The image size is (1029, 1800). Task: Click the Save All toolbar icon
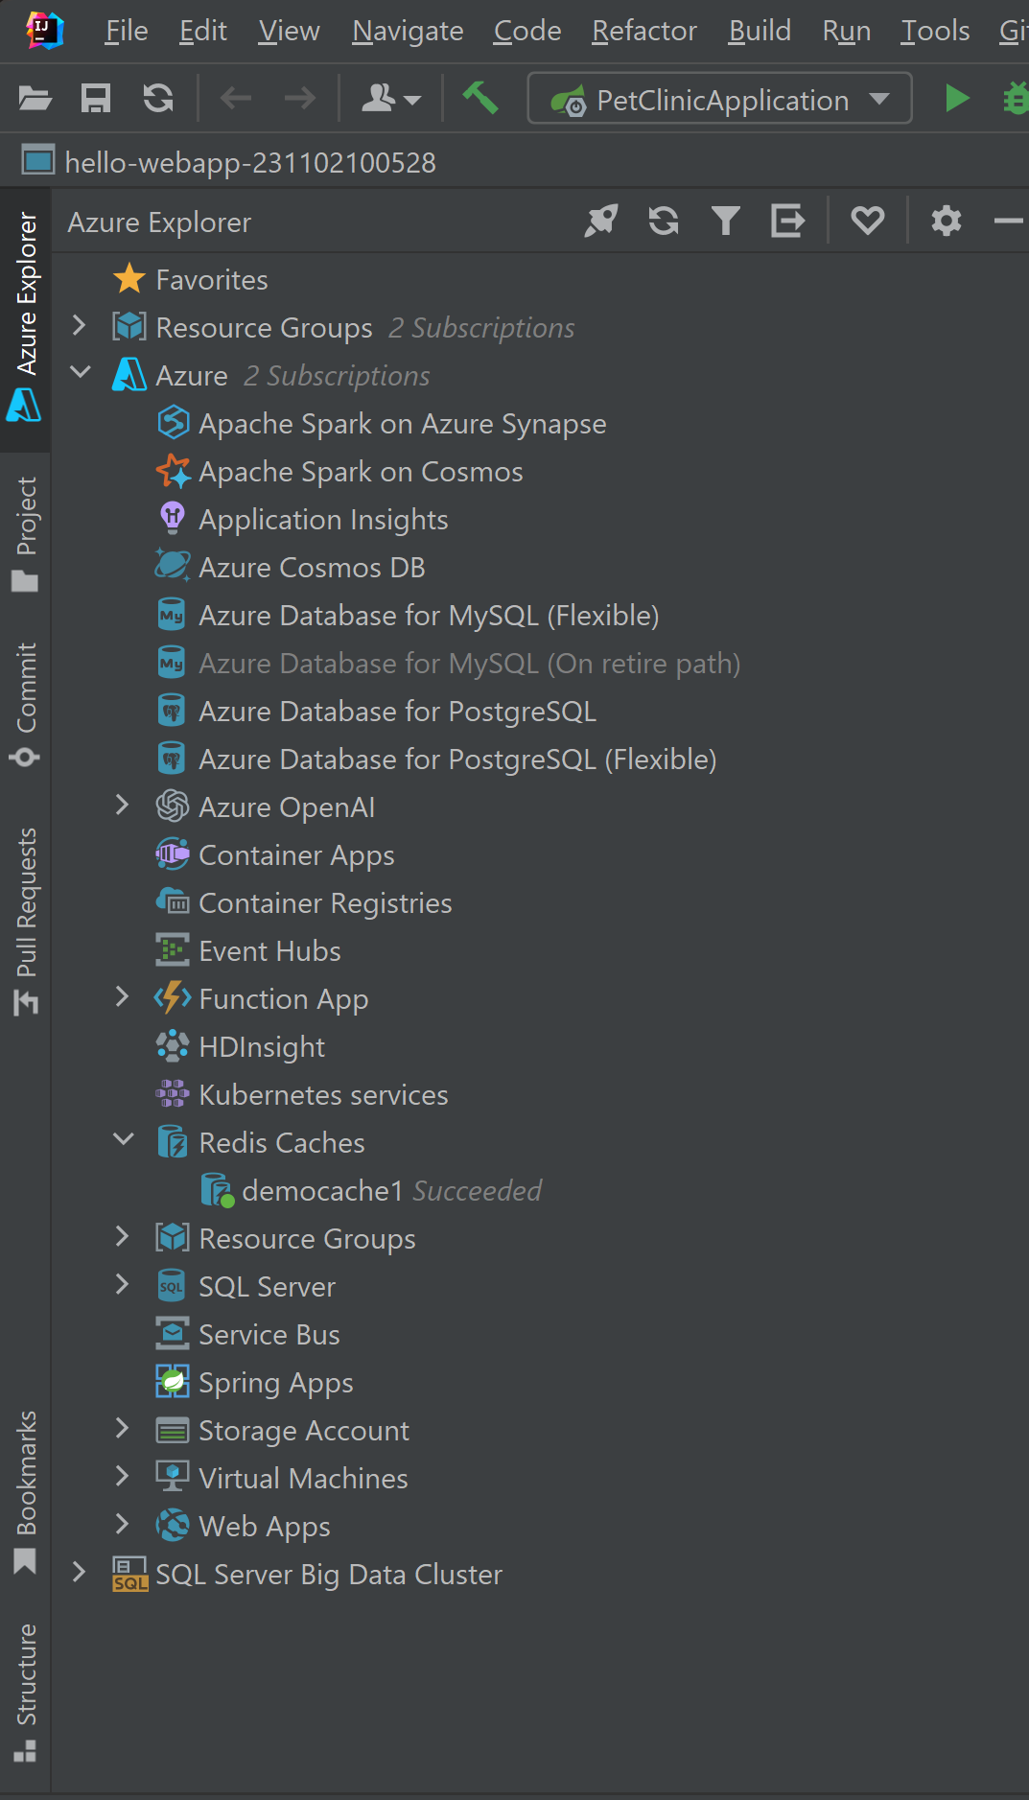96,98
